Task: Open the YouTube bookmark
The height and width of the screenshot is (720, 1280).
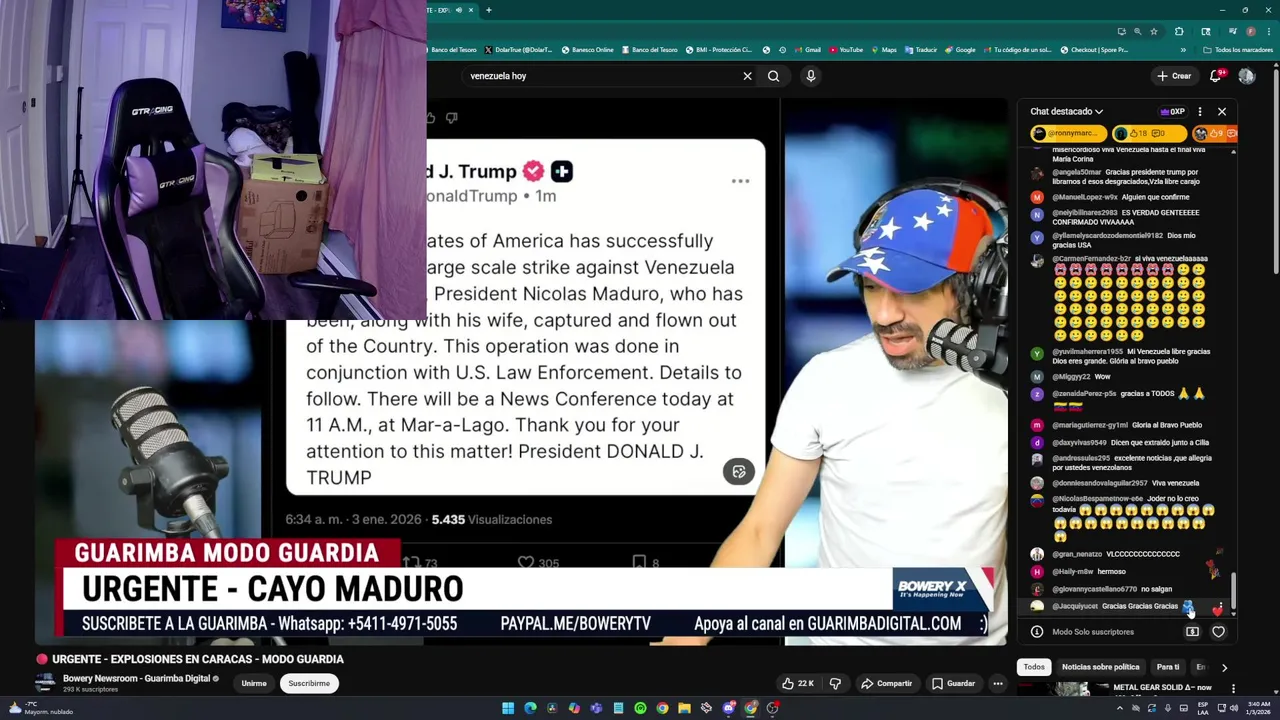Action: pos(846,50)
